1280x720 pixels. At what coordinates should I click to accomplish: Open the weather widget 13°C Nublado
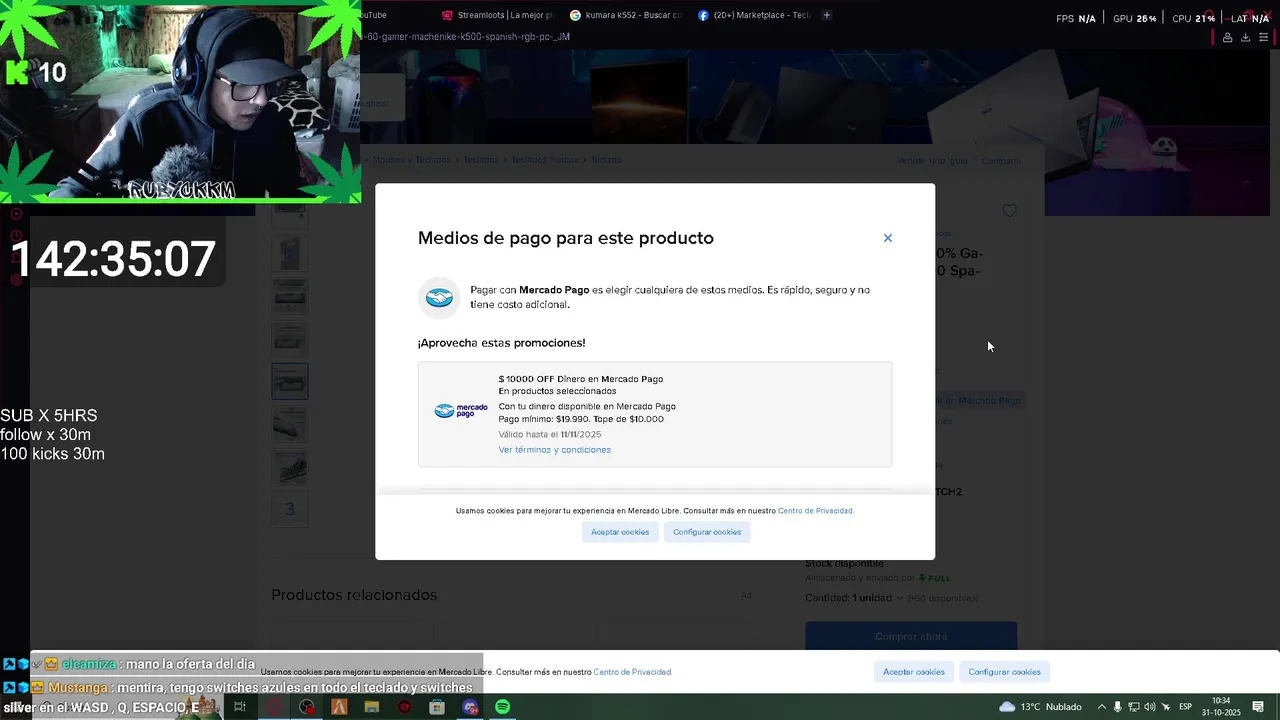(x=1040, y=707)
